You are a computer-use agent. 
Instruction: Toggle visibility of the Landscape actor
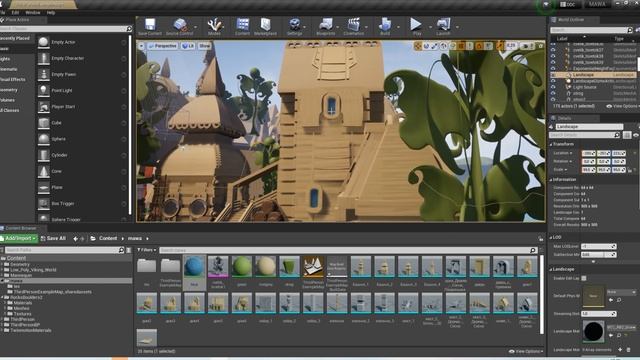pos(553,75)
